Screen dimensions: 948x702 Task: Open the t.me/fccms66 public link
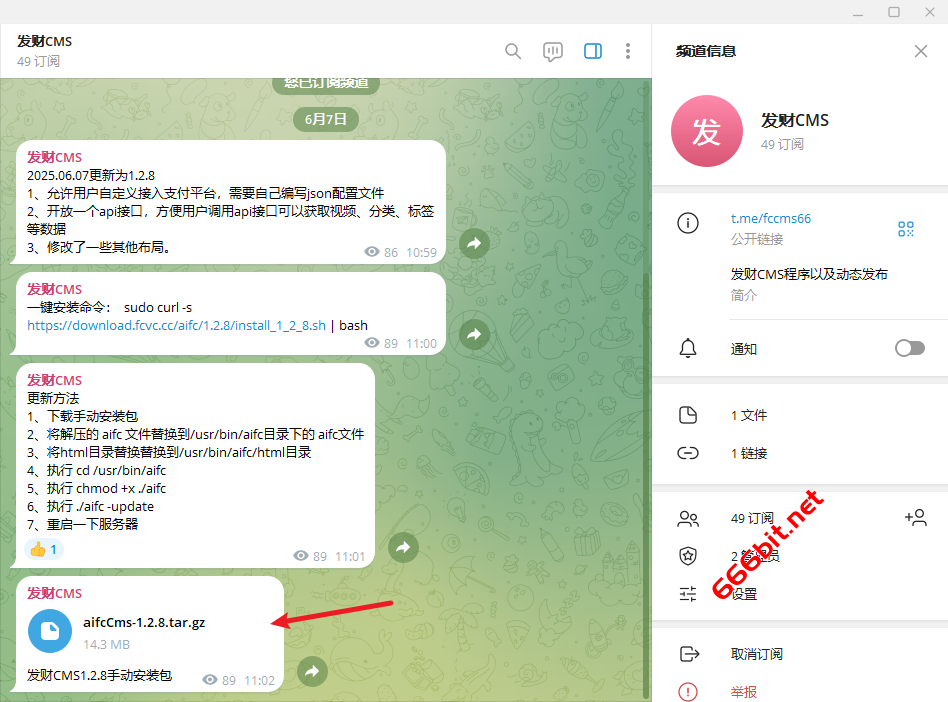[x=771, y=219]
